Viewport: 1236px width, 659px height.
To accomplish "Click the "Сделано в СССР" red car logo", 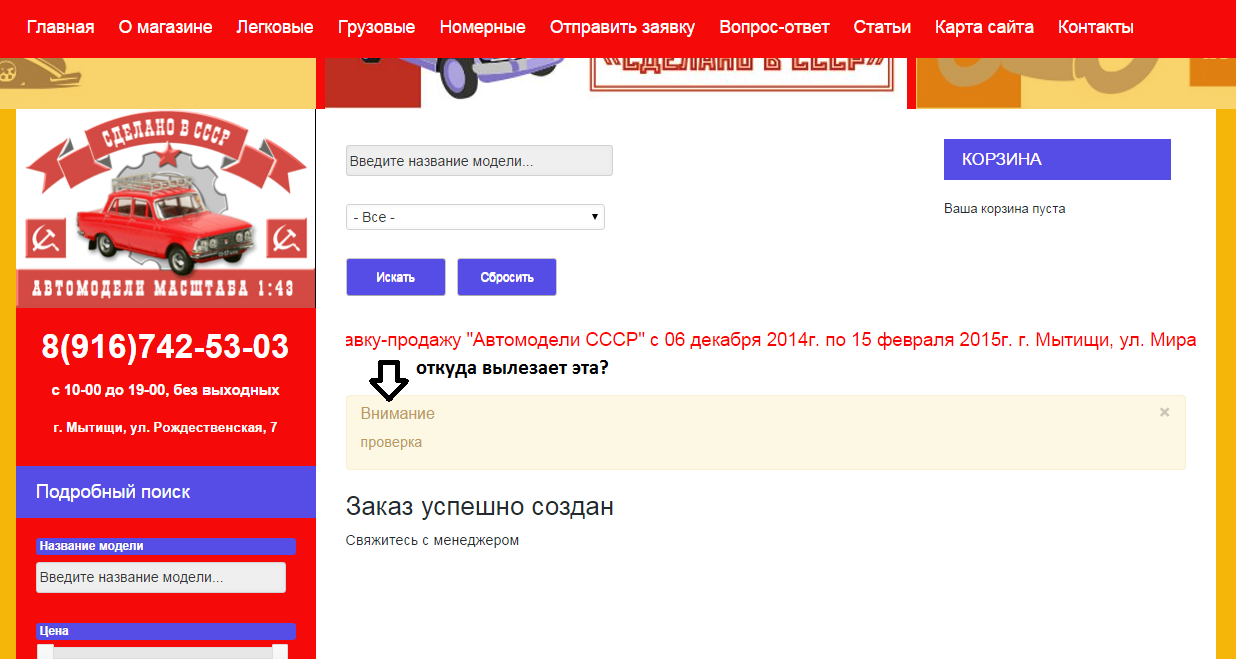I will click(x=166, y=208).
